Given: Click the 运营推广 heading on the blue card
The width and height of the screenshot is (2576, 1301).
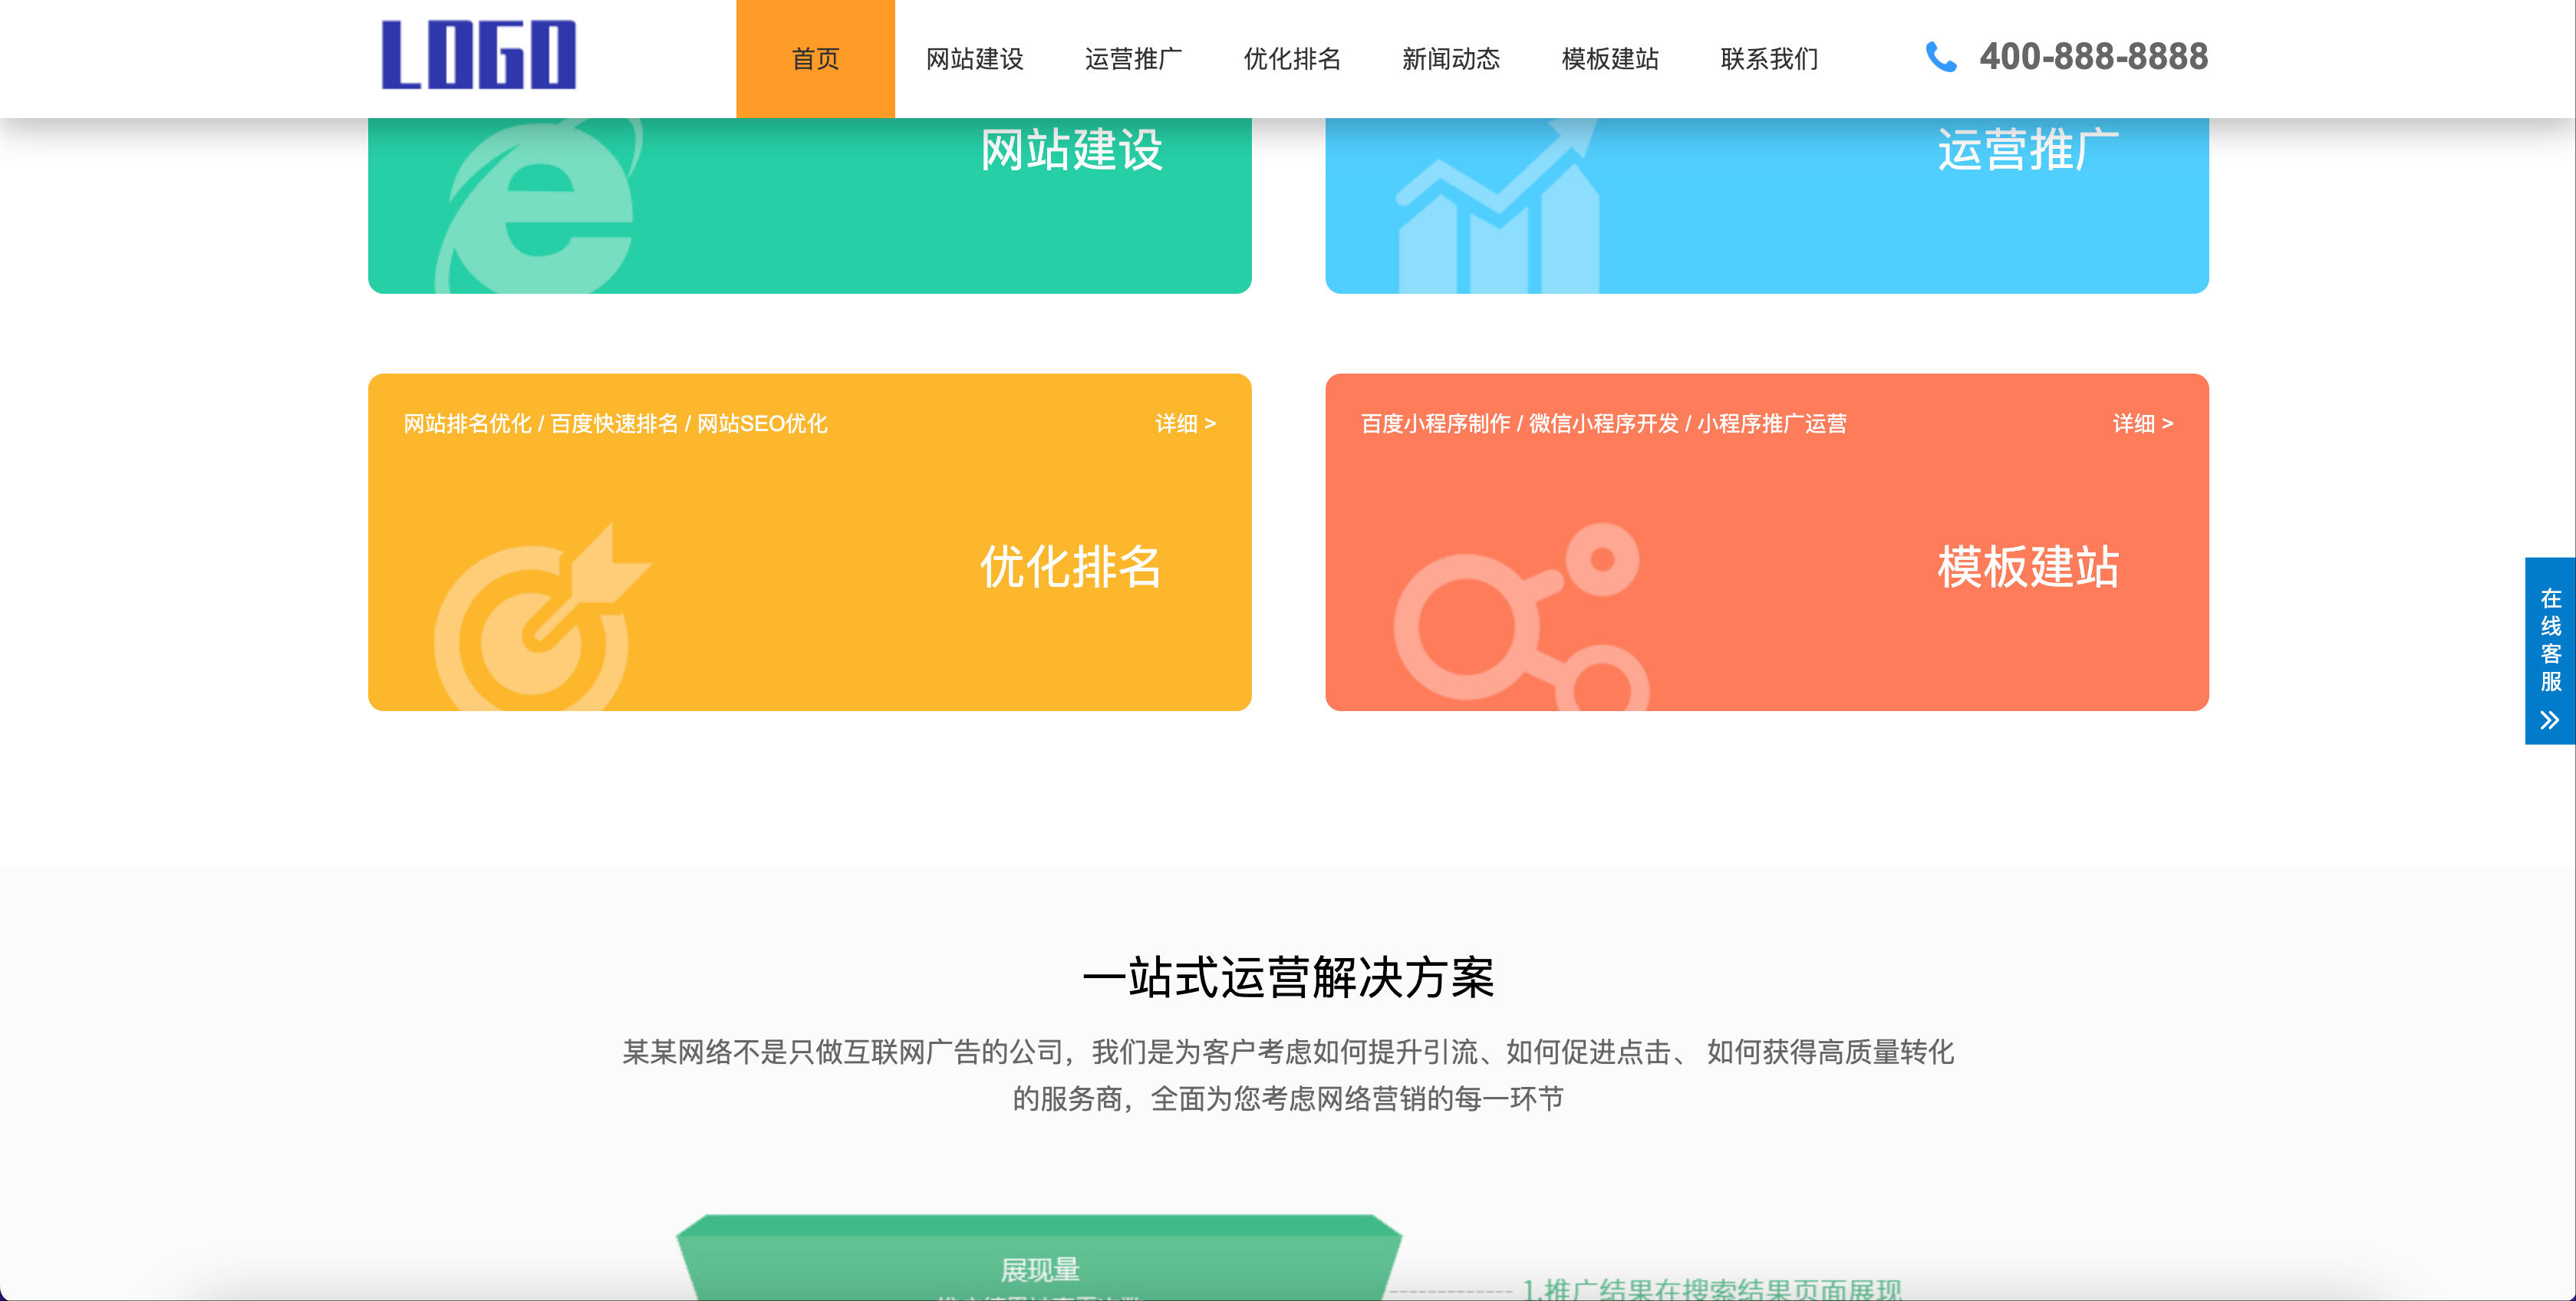Looking at the screenshot, I should coord(2028,150).
